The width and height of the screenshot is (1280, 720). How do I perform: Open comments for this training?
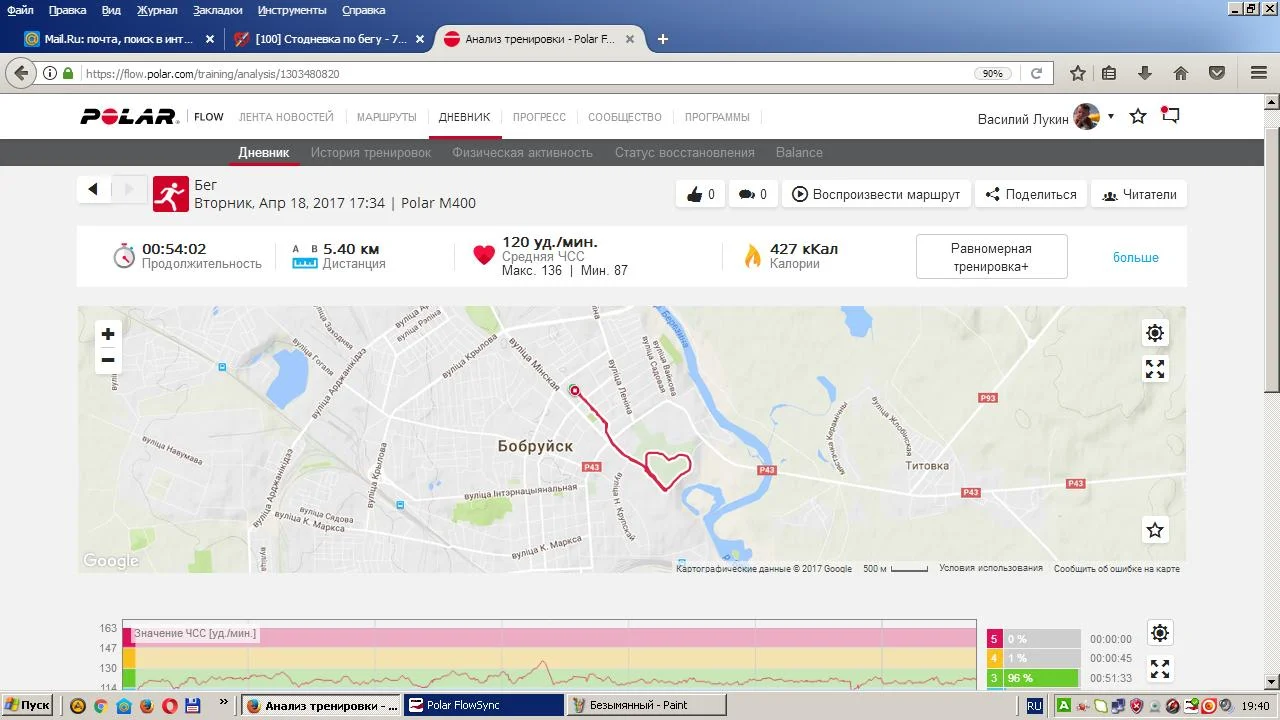coord(752,194)
